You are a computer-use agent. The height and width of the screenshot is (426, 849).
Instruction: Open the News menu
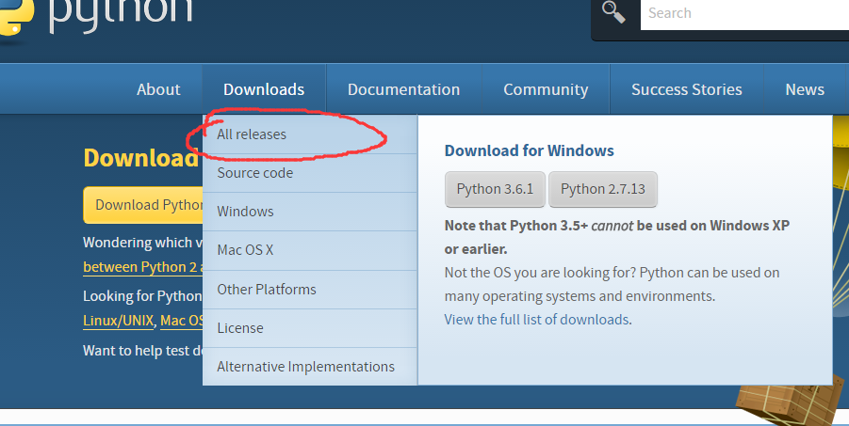pos(805,89)
